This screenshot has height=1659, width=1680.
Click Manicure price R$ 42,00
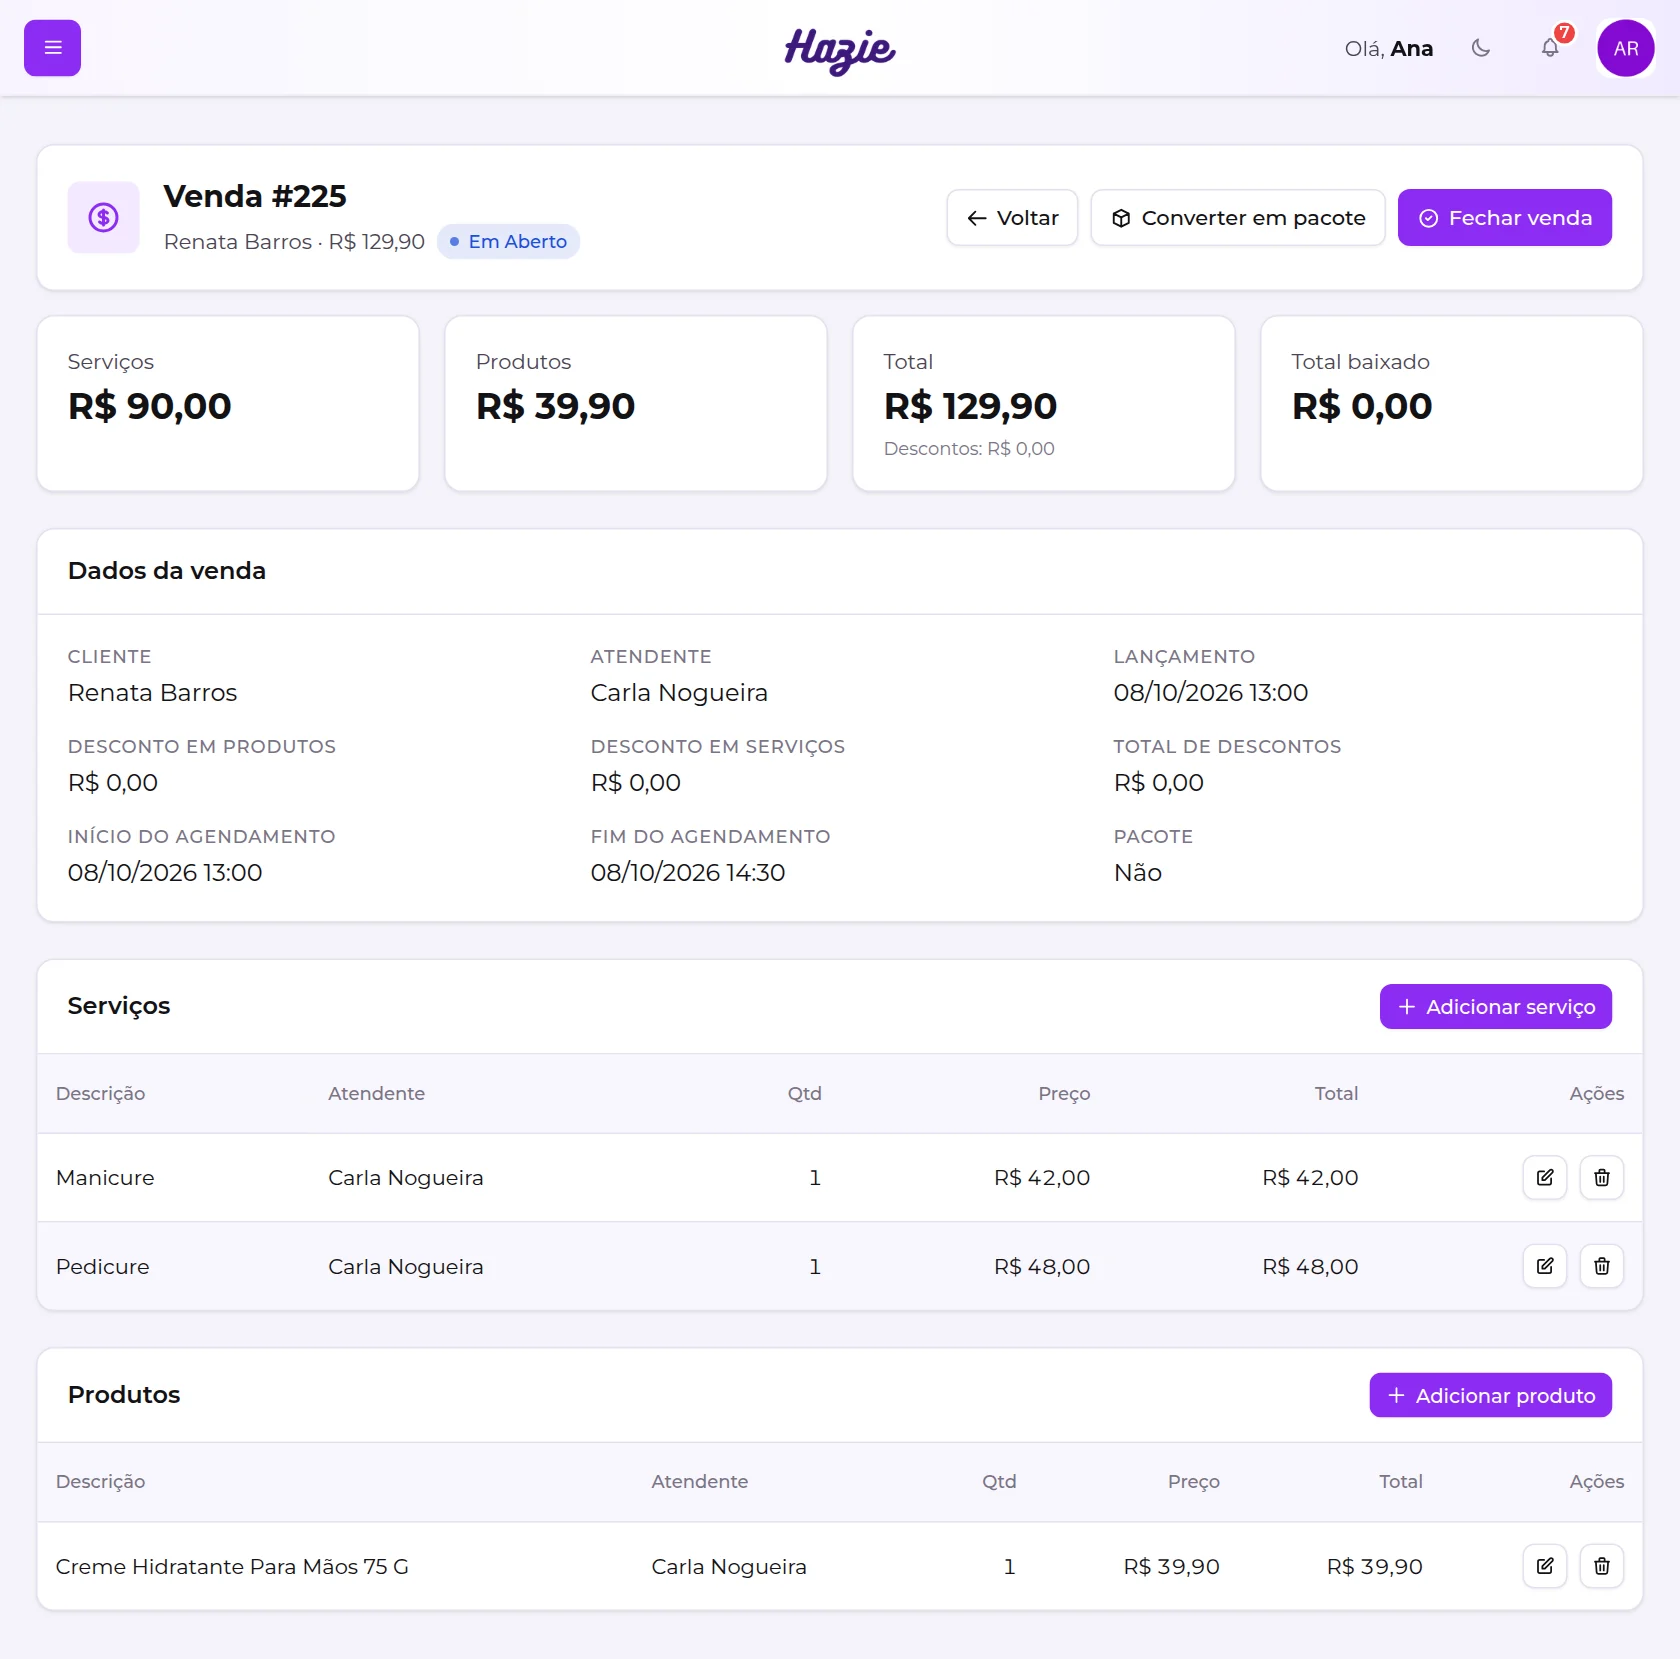[x=1042, y=1178]
